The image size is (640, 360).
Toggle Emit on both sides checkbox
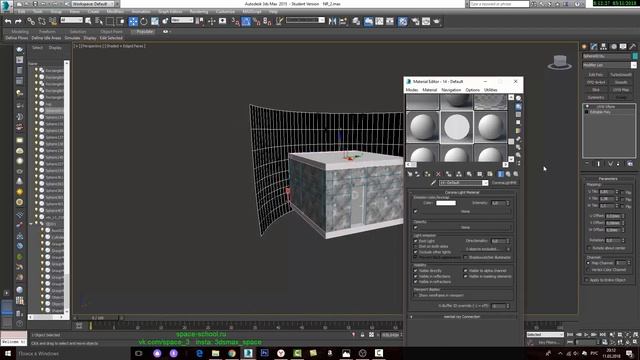[416, 247]
